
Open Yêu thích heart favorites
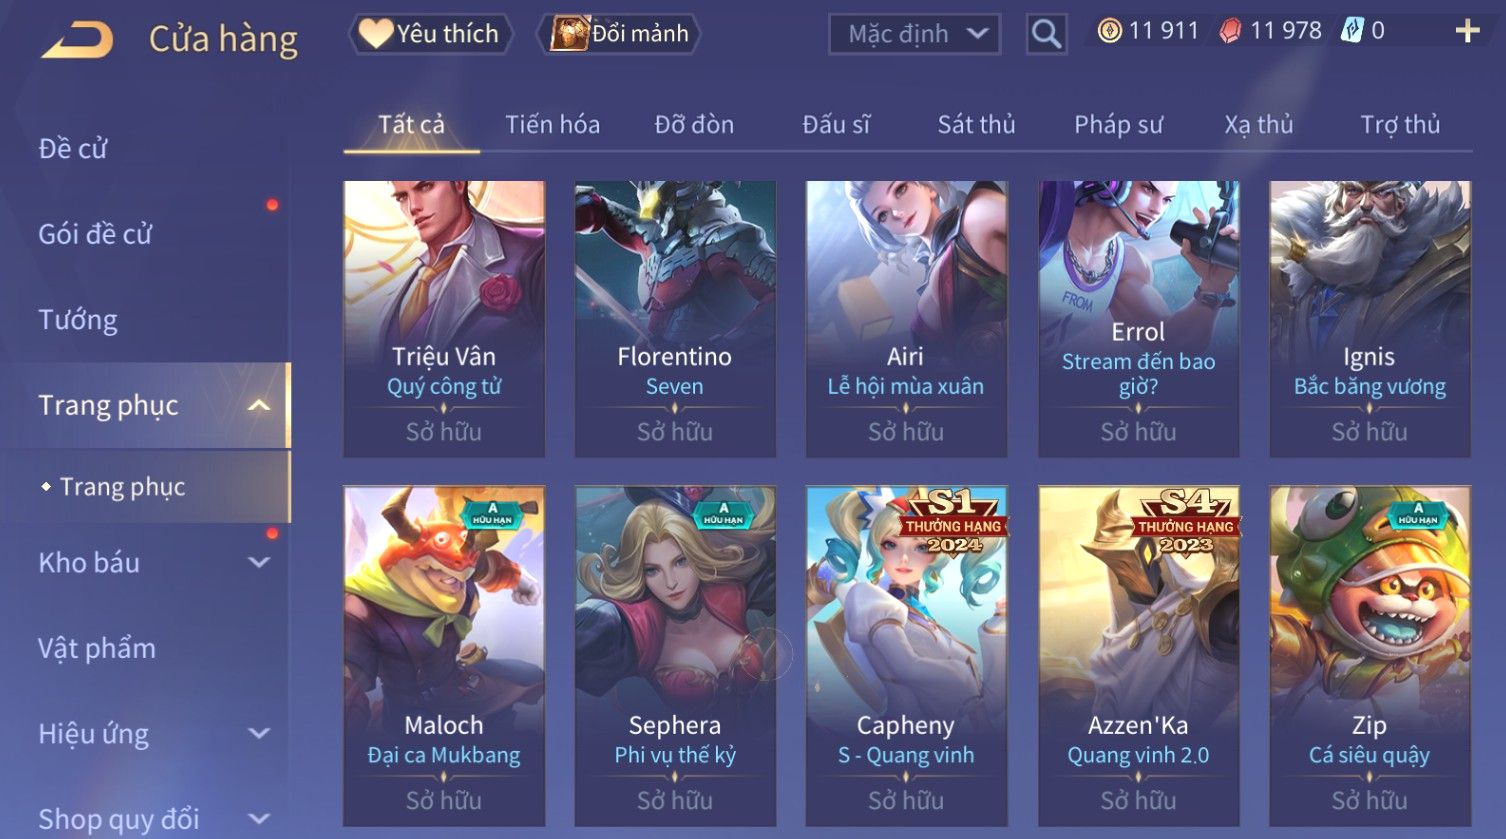430,34
